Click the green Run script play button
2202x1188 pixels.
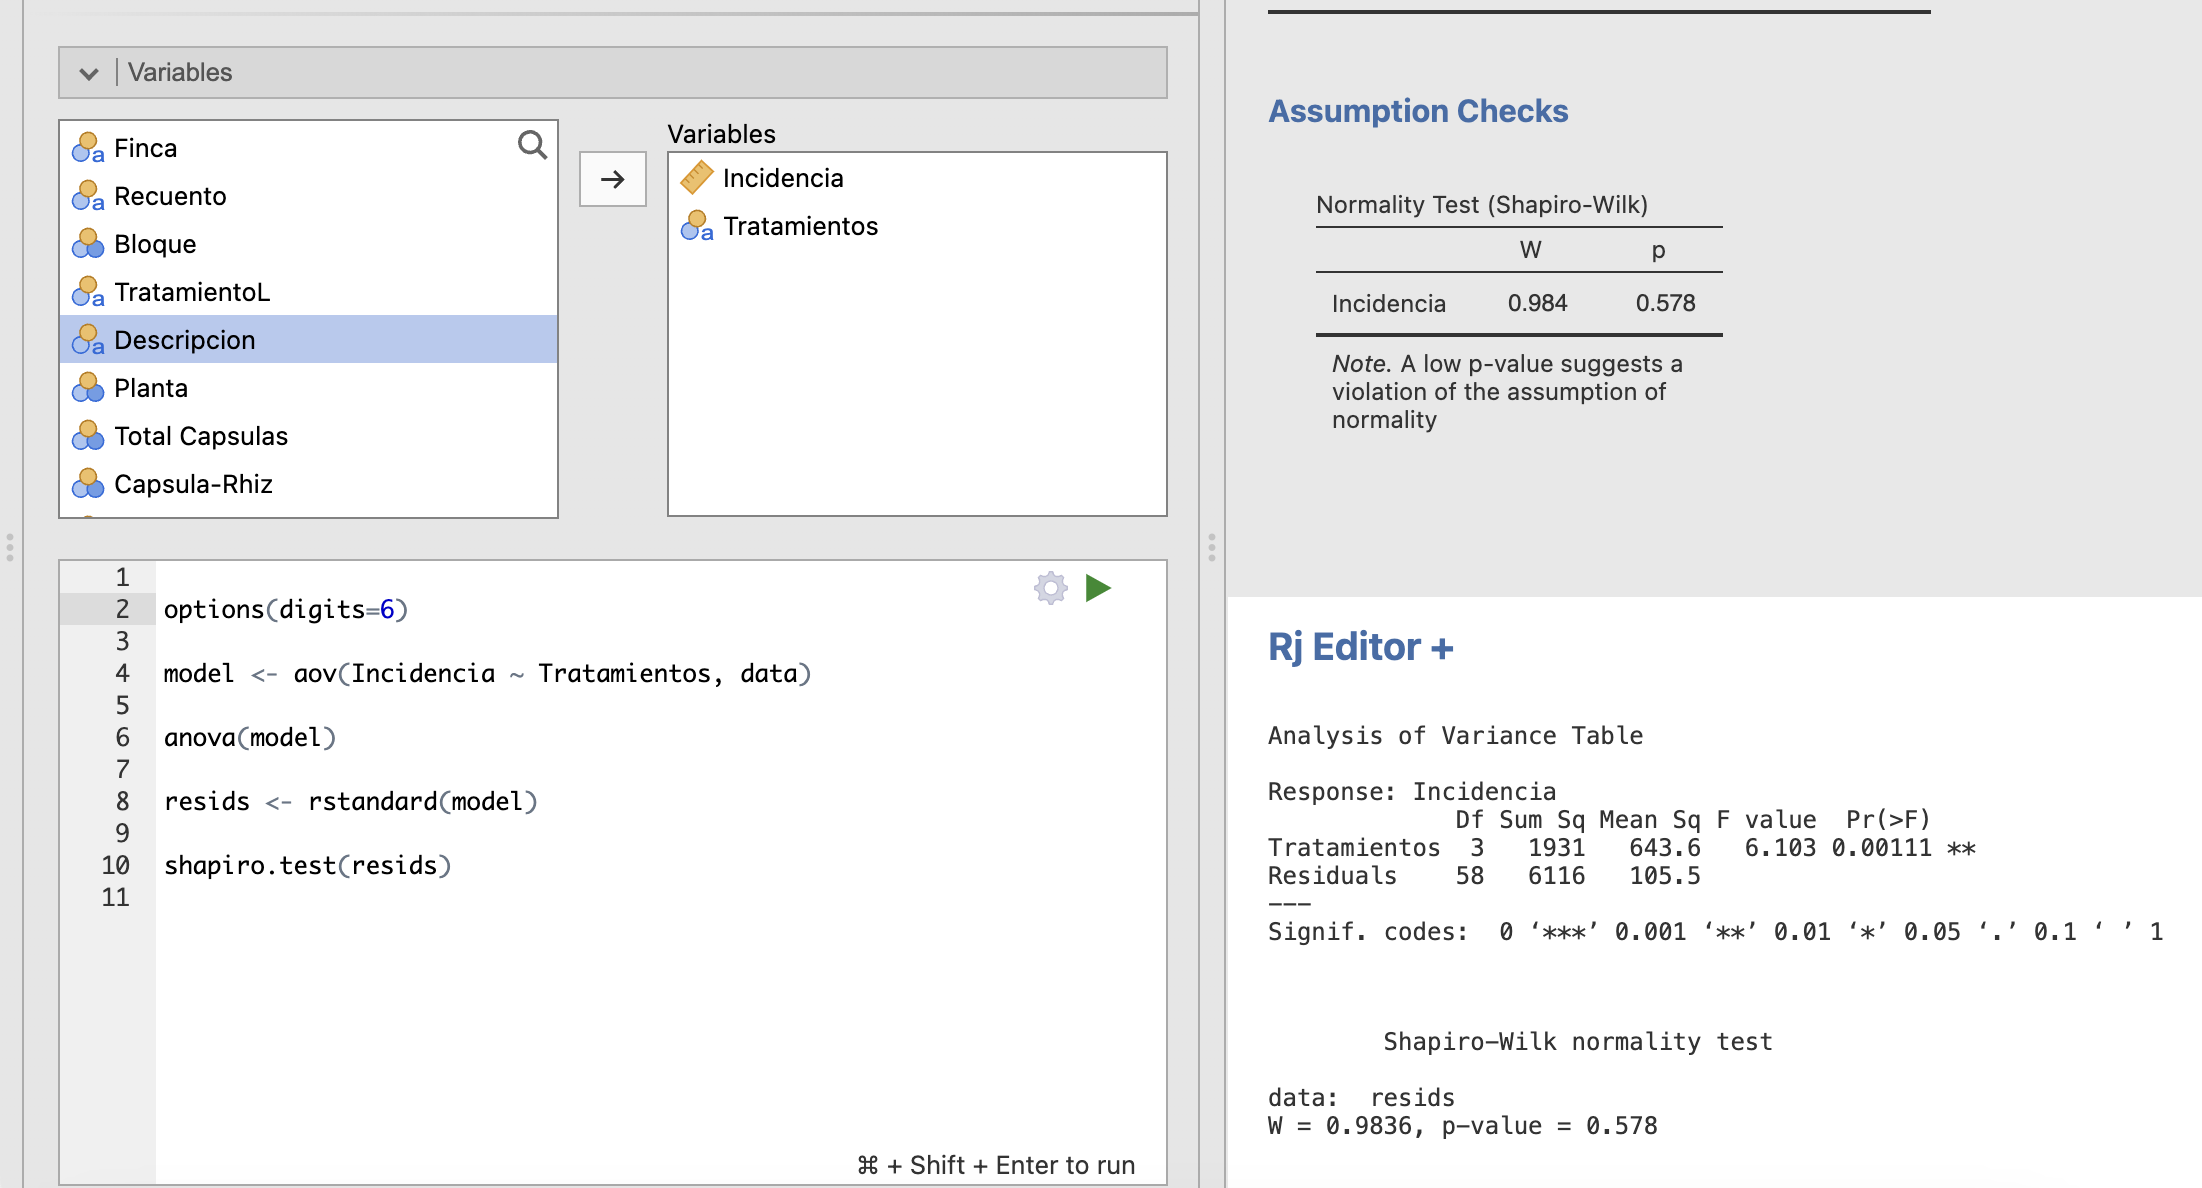1098,588
